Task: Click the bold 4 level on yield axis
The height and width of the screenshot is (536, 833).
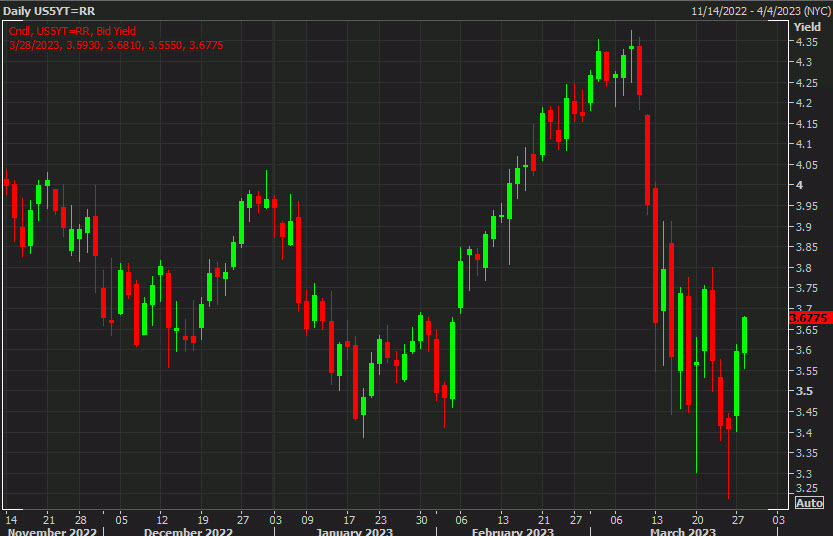Action: [799, 185]
